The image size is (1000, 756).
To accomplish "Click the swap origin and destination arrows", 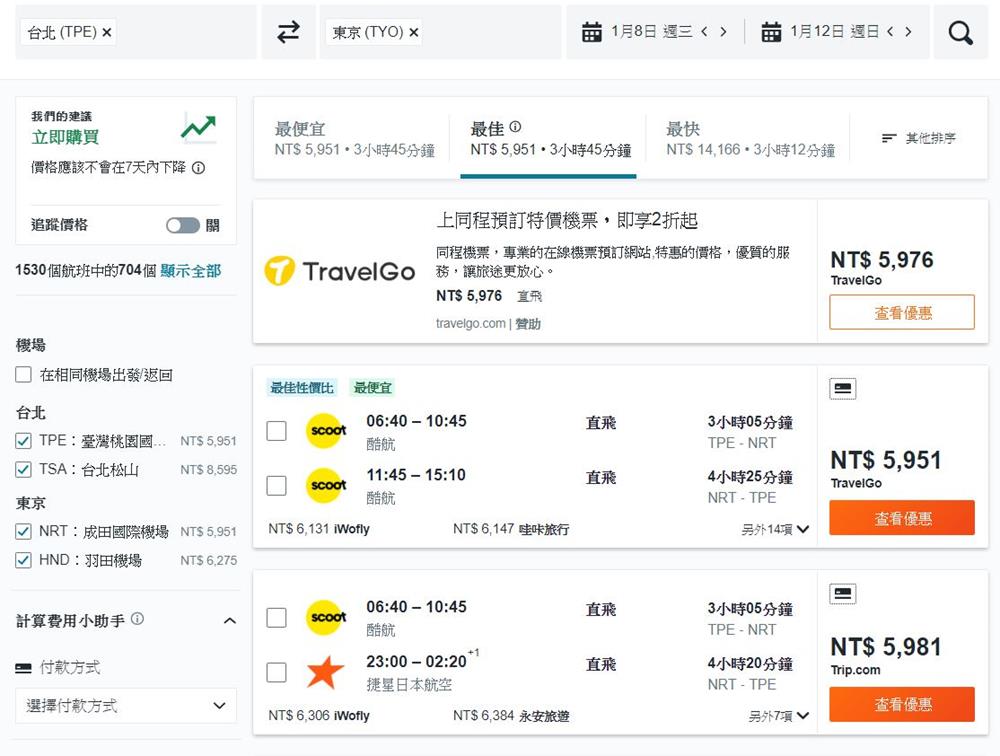I will click(x=288, y=33).
